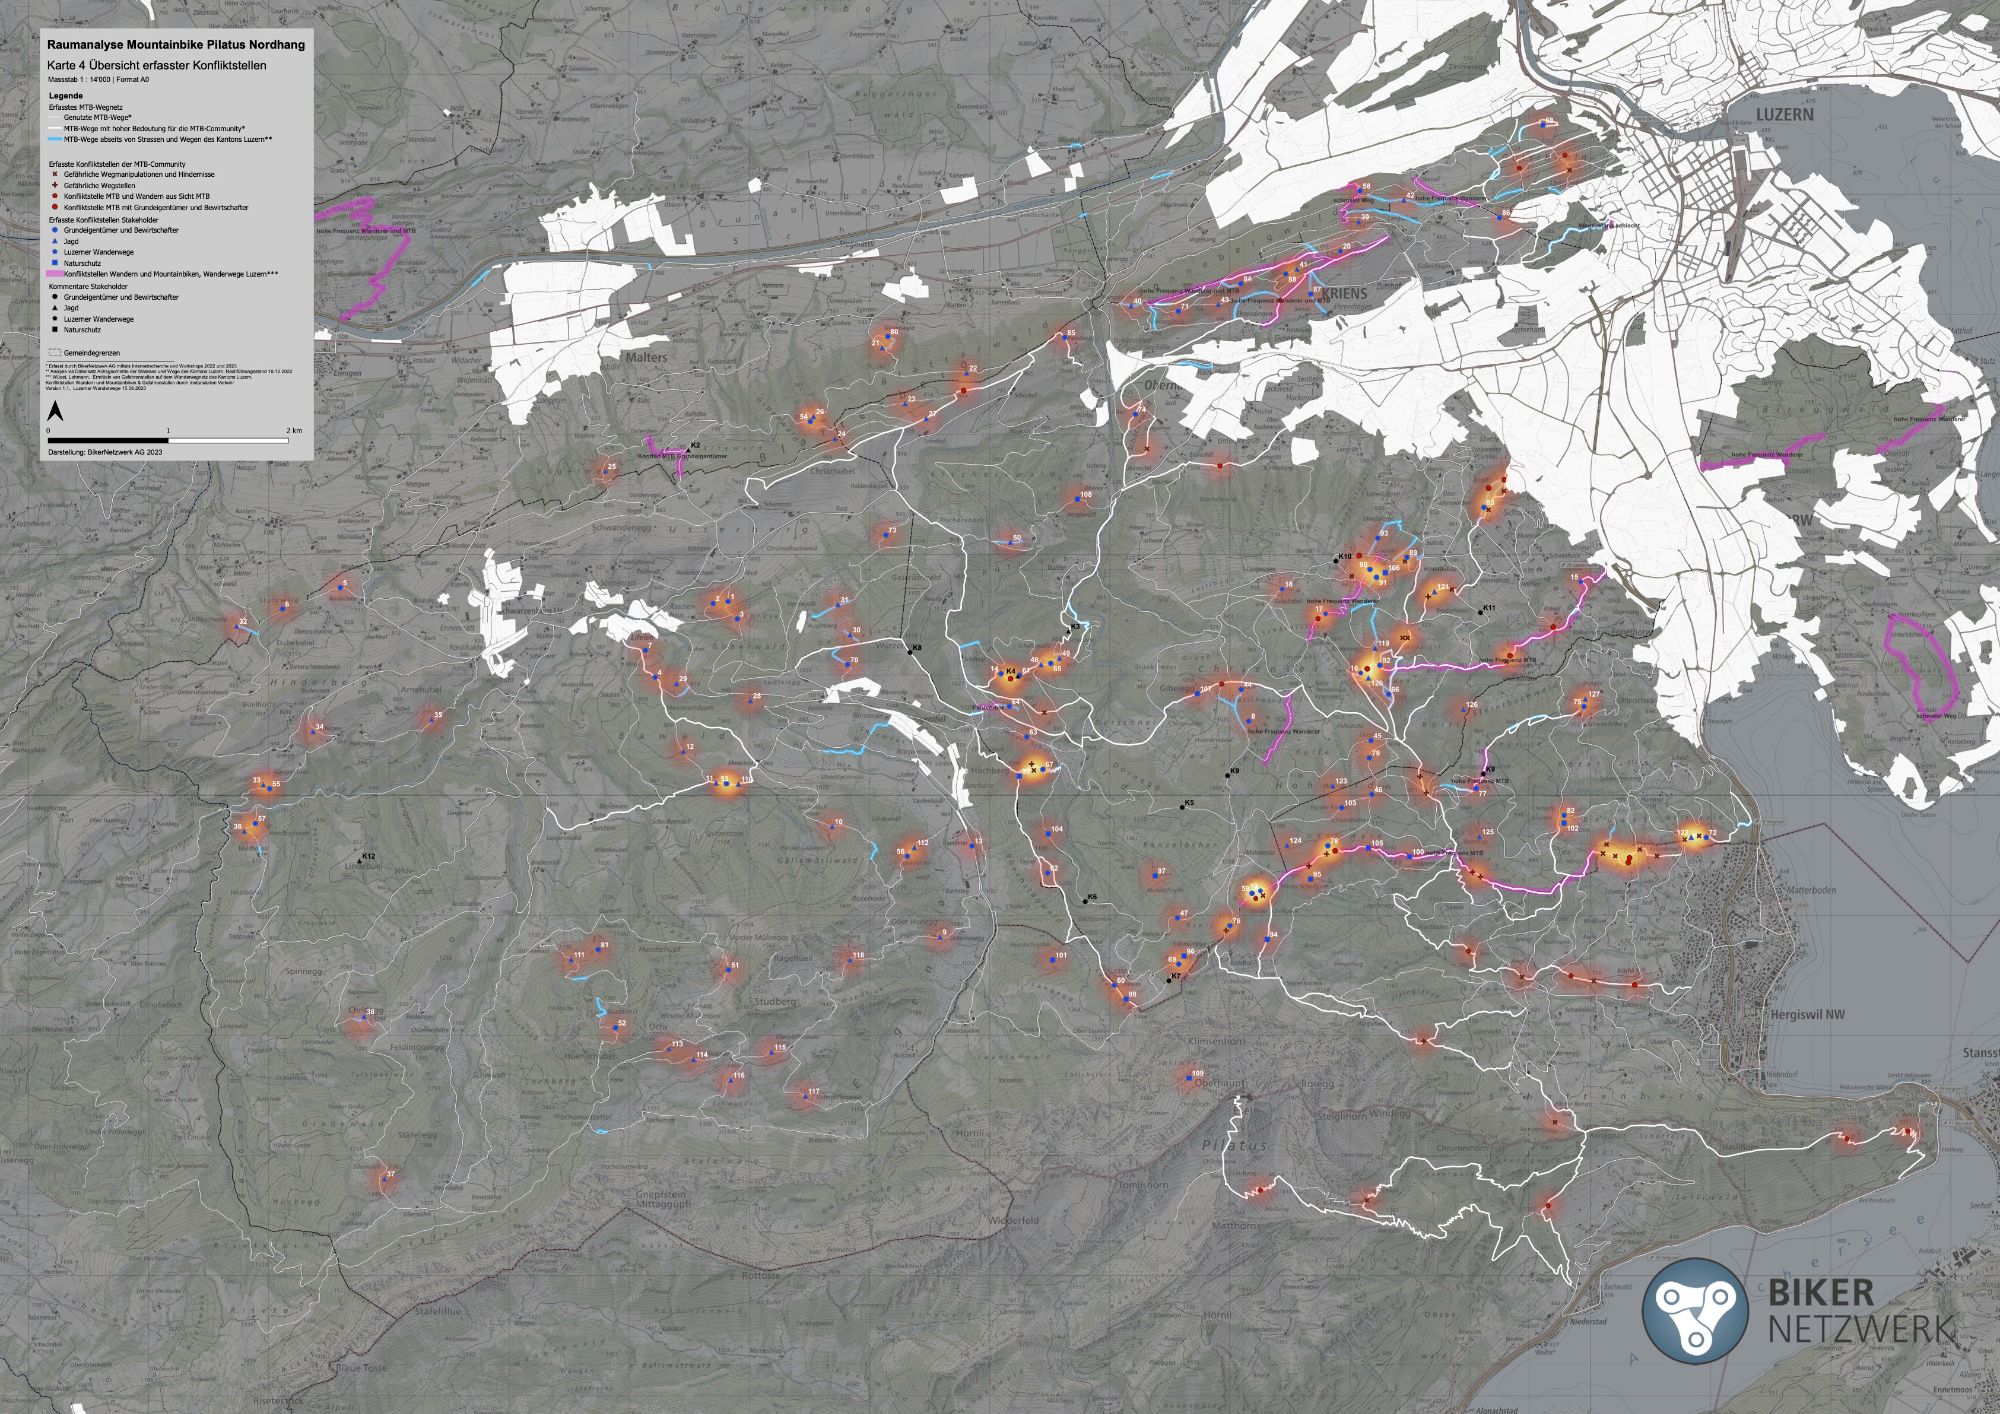This screenshot has height=1414, width=2000.
Task: Click the title 'Raumanalyse Mountainbike Pilatus Nordhang'
Action: click(176, 45)
